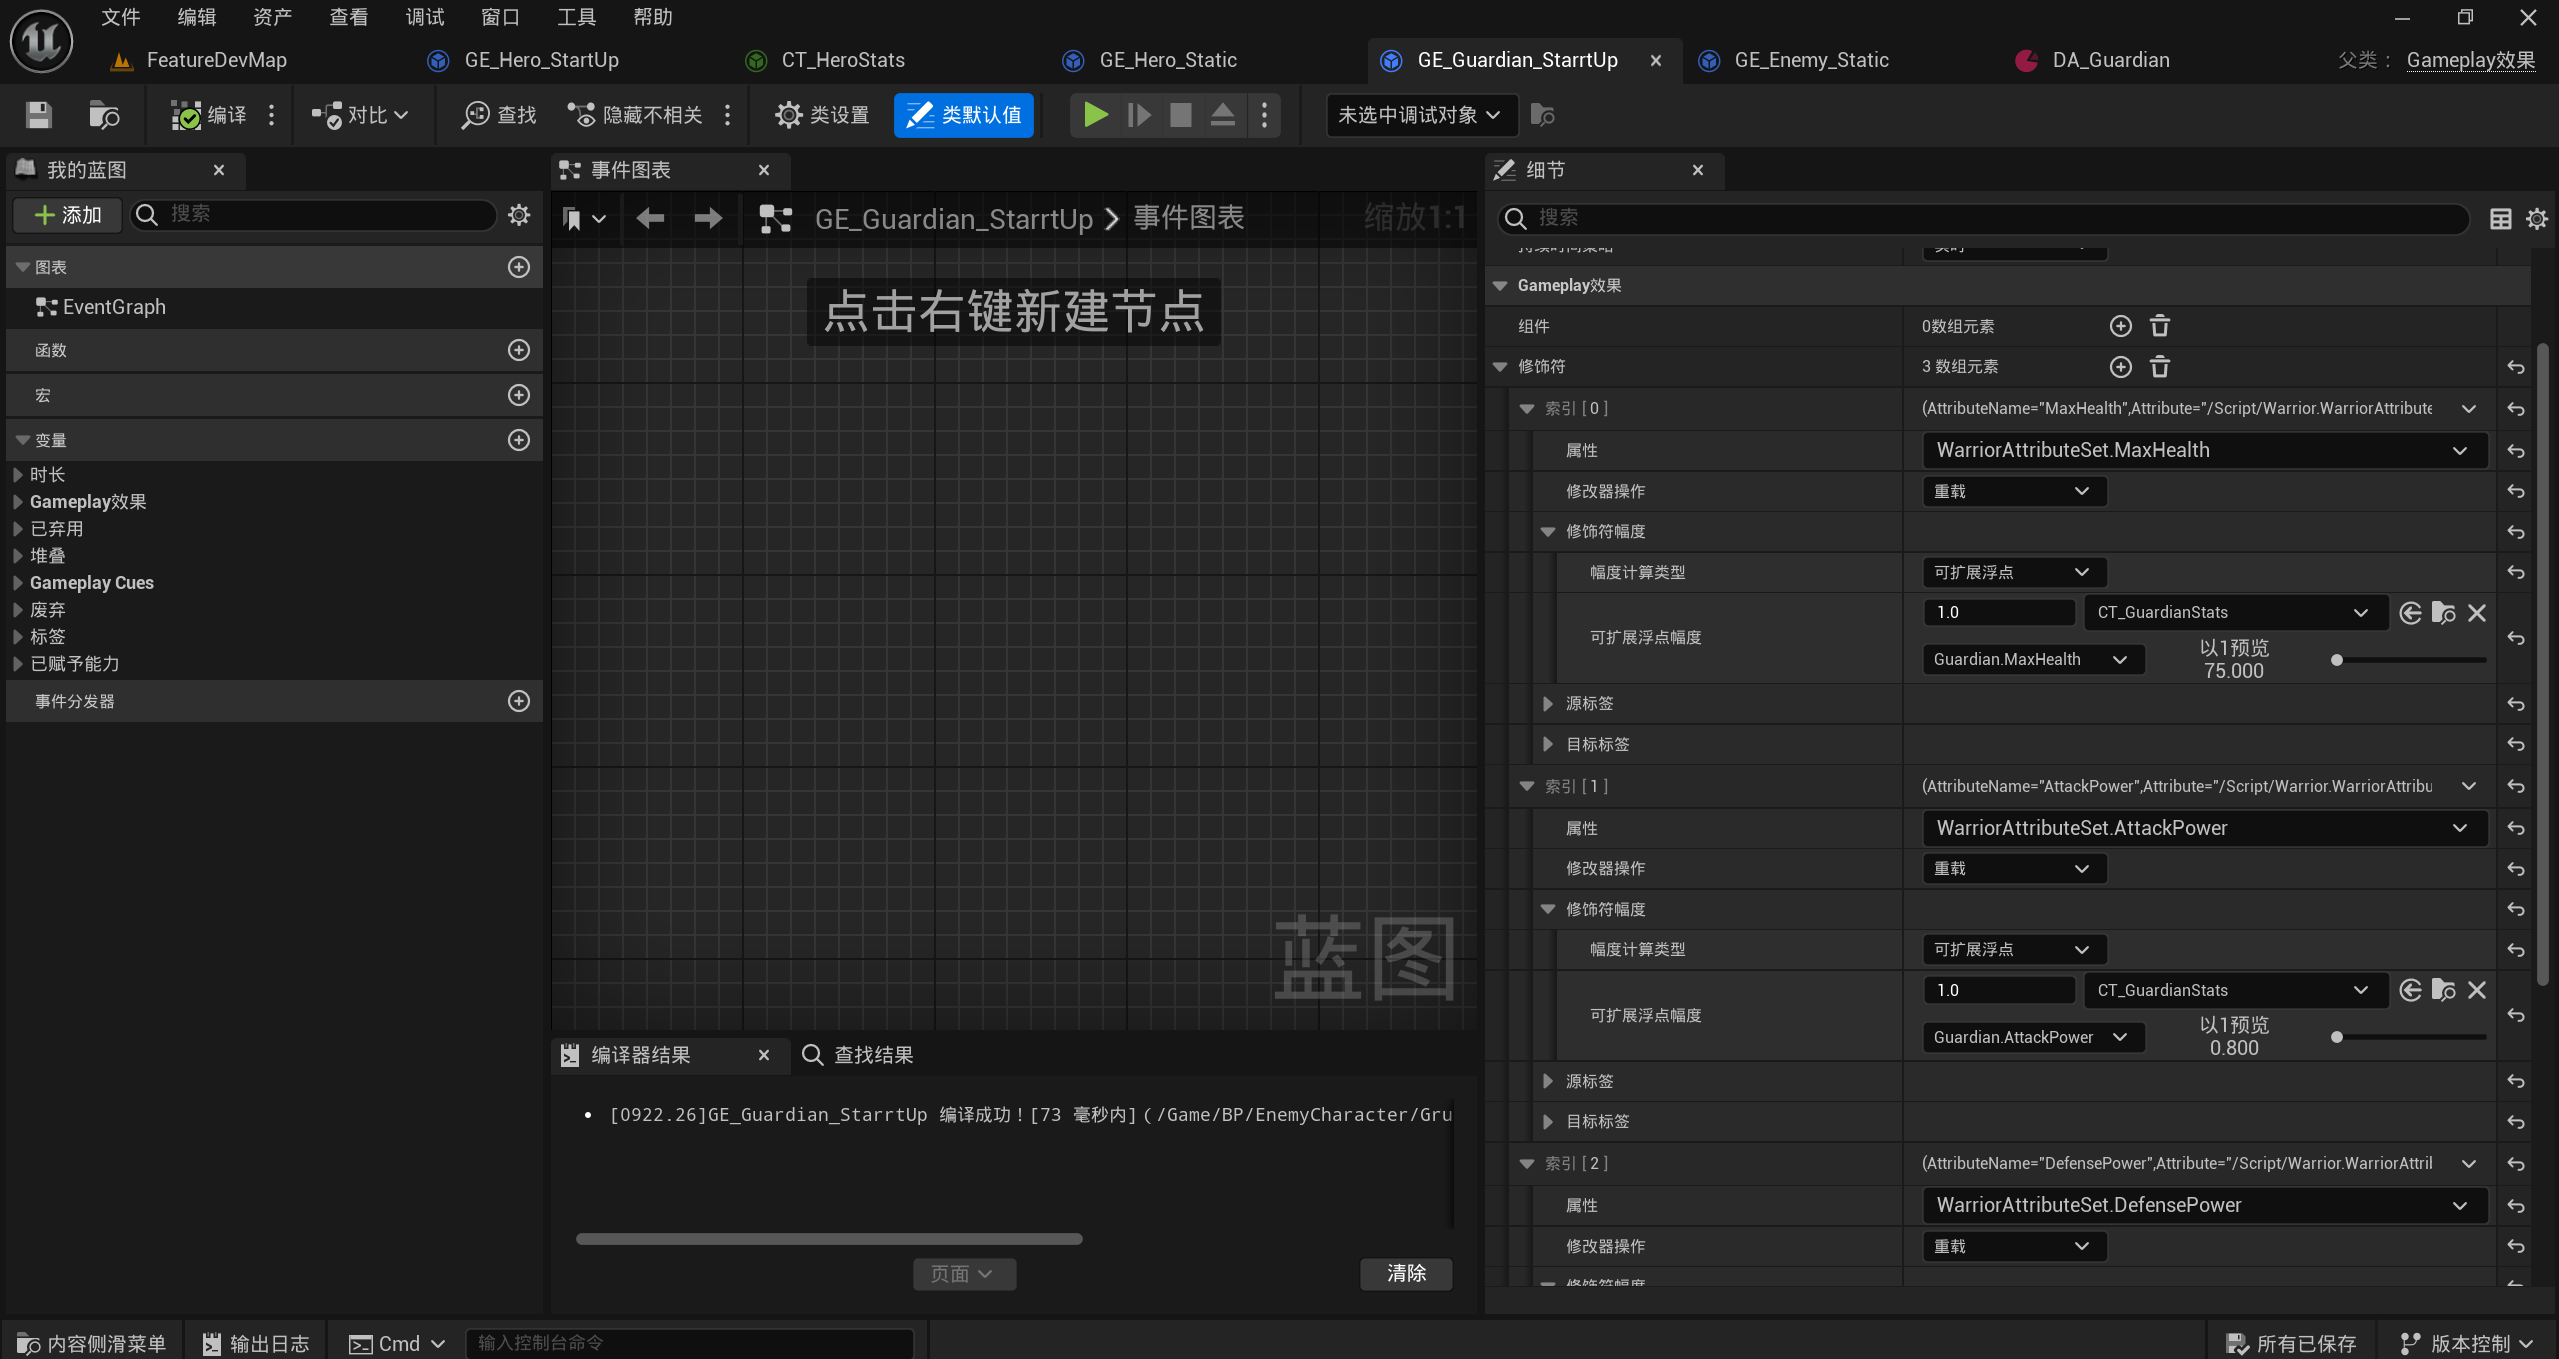This screenshot has height=1359, width=2559.
Task: Open Cmd console type dropdown
Action: point(397,1343)
